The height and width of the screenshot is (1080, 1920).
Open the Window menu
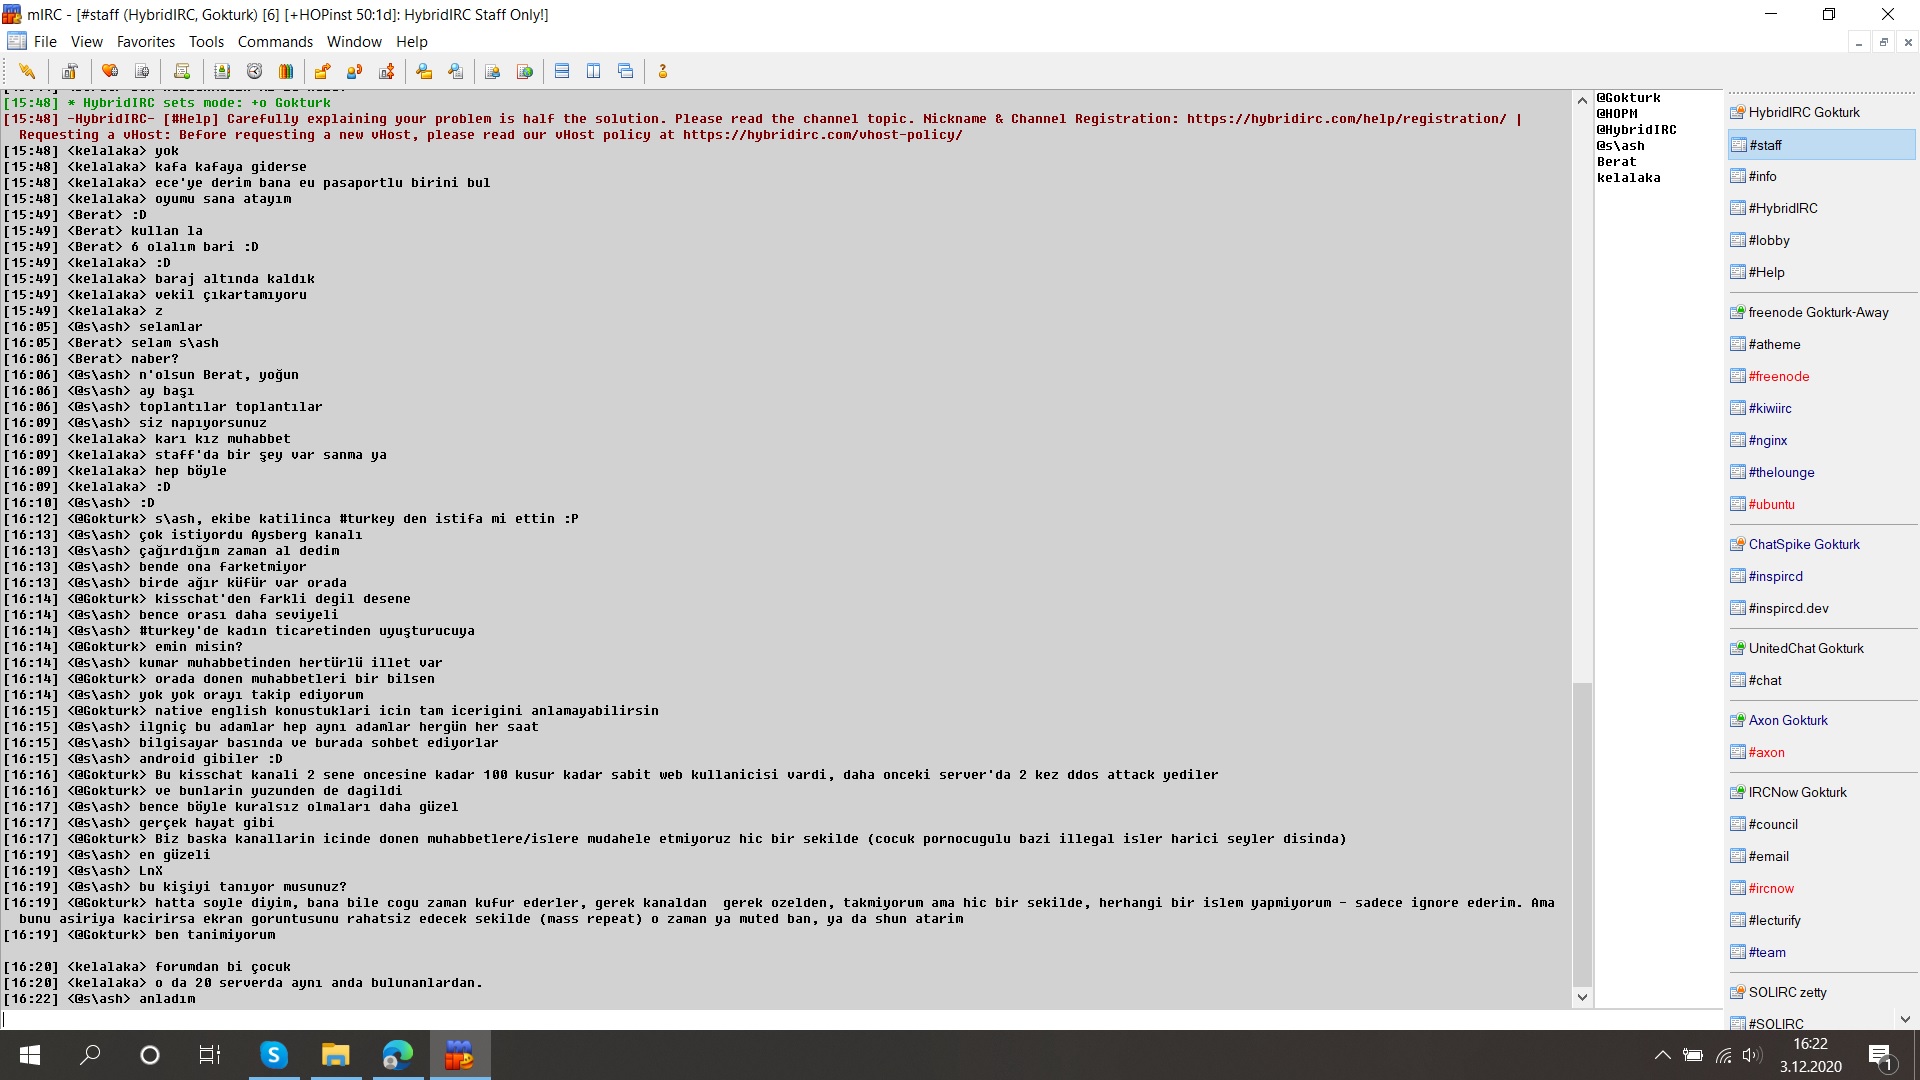click(354, 42)
